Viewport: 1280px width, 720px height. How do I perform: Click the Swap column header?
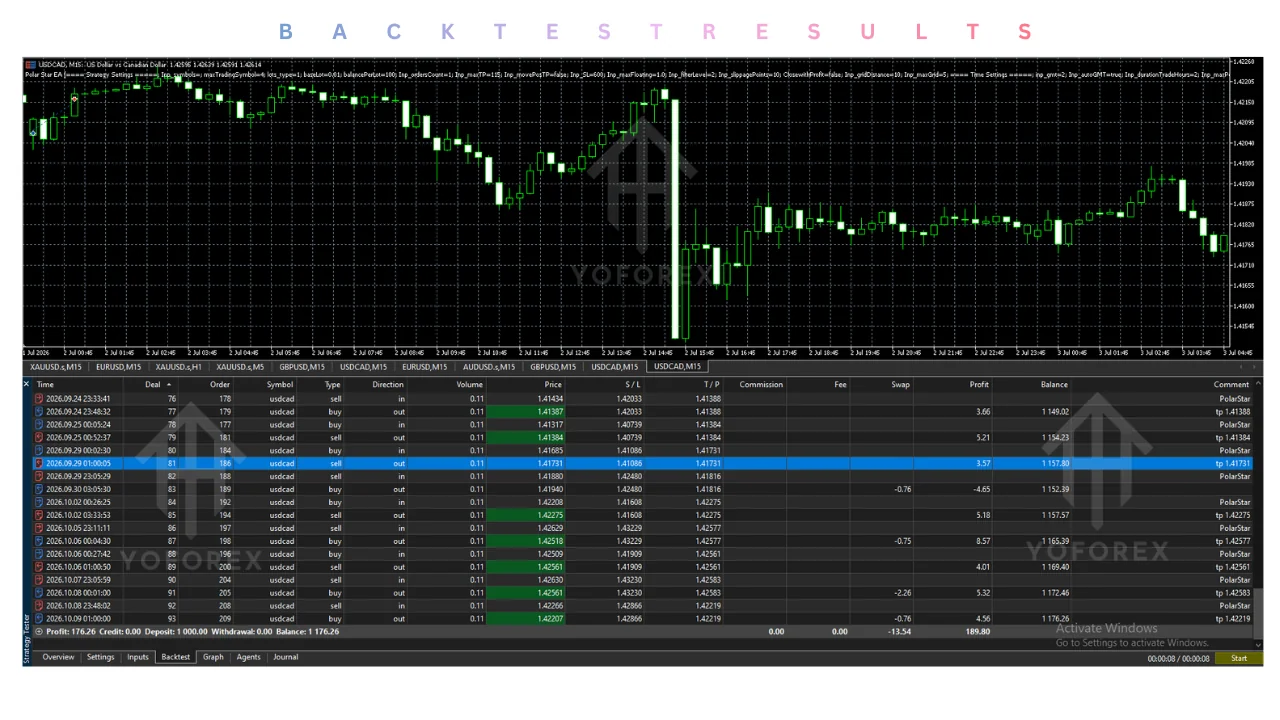[x=900, y=385]
